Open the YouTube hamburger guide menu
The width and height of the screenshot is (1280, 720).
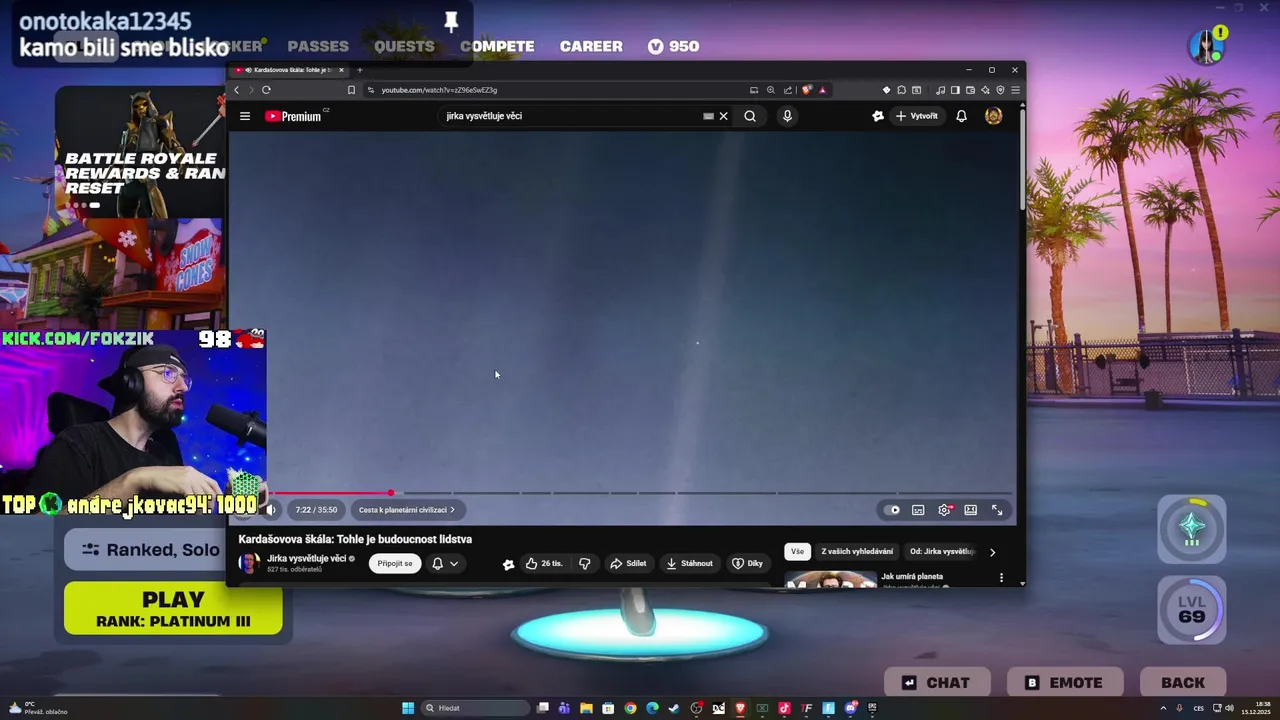click(x=245, y=116)
